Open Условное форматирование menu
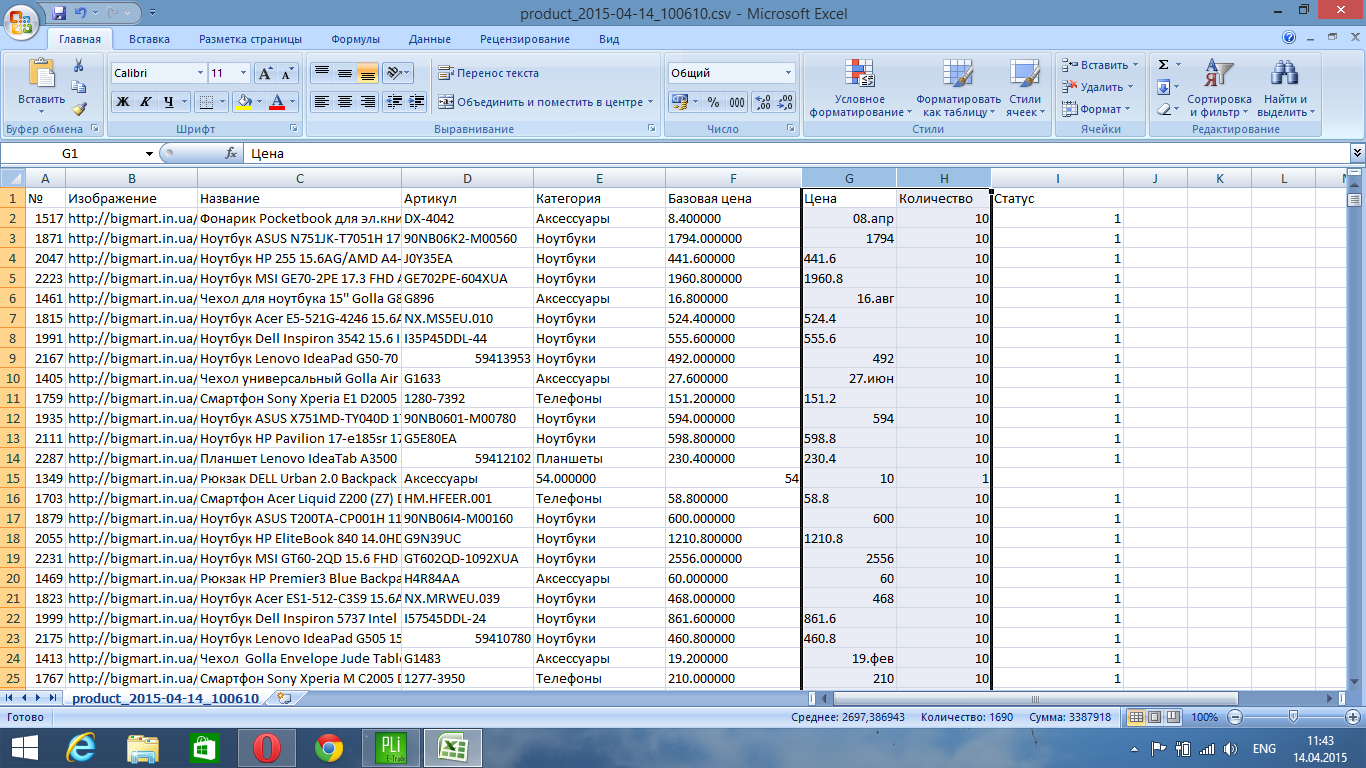Viewport: 1366px width, 768px height. [x=859, y=88]
